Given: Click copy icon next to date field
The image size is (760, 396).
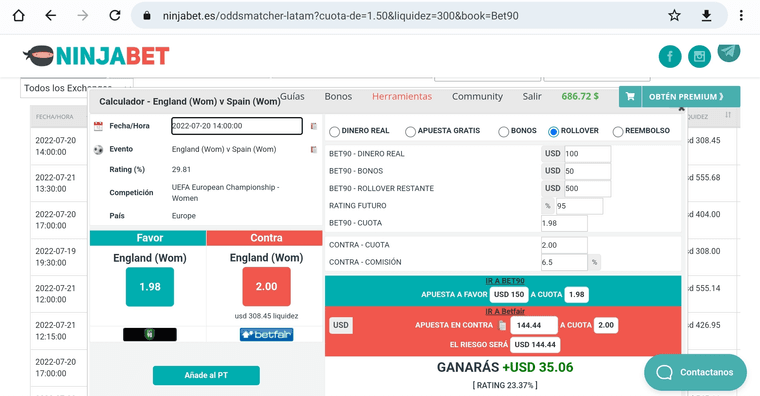Looking at the screenshot, I should pyautogui.click(x=314, y=126).
